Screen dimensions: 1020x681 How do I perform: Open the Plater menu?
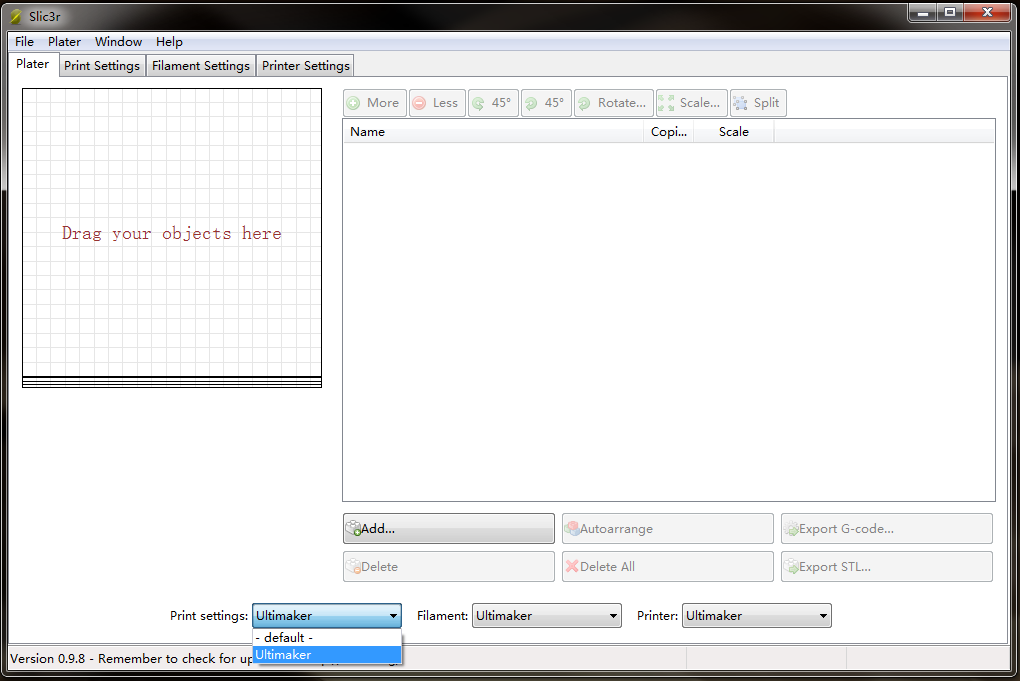point(64,42)
